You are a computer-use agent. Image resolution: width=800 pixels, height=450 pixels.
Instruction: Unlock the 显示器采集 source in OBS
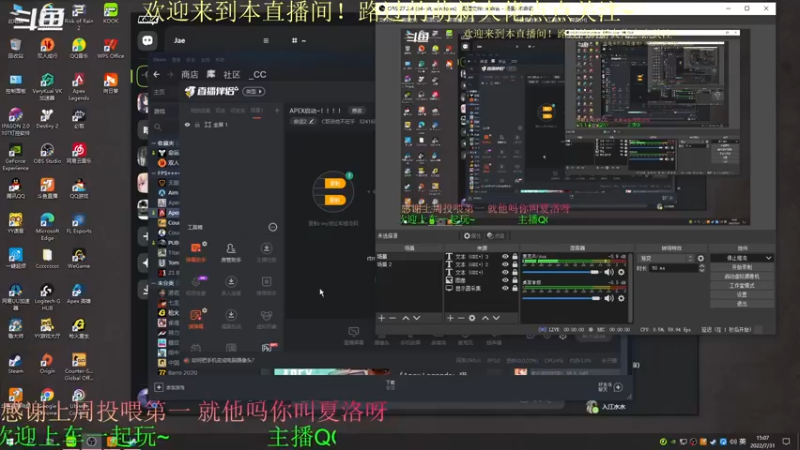click(515, 288)
